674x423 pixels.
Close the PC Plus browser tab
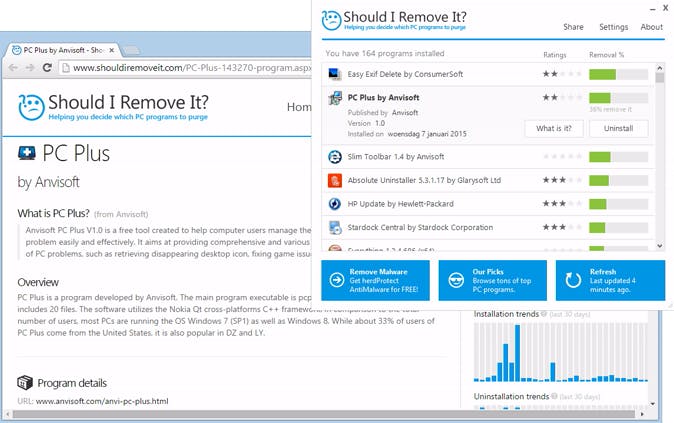[112, 50]
